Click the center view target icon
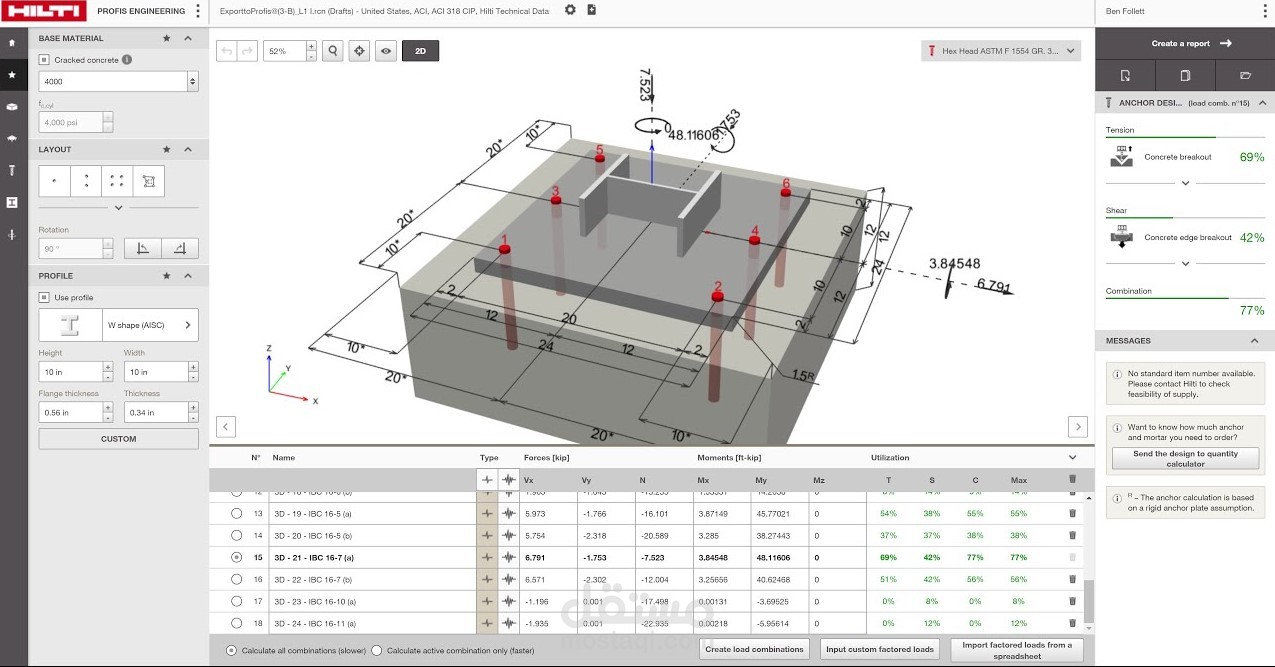The width and height of the screenshot is (1275, 667). point(359,51)
